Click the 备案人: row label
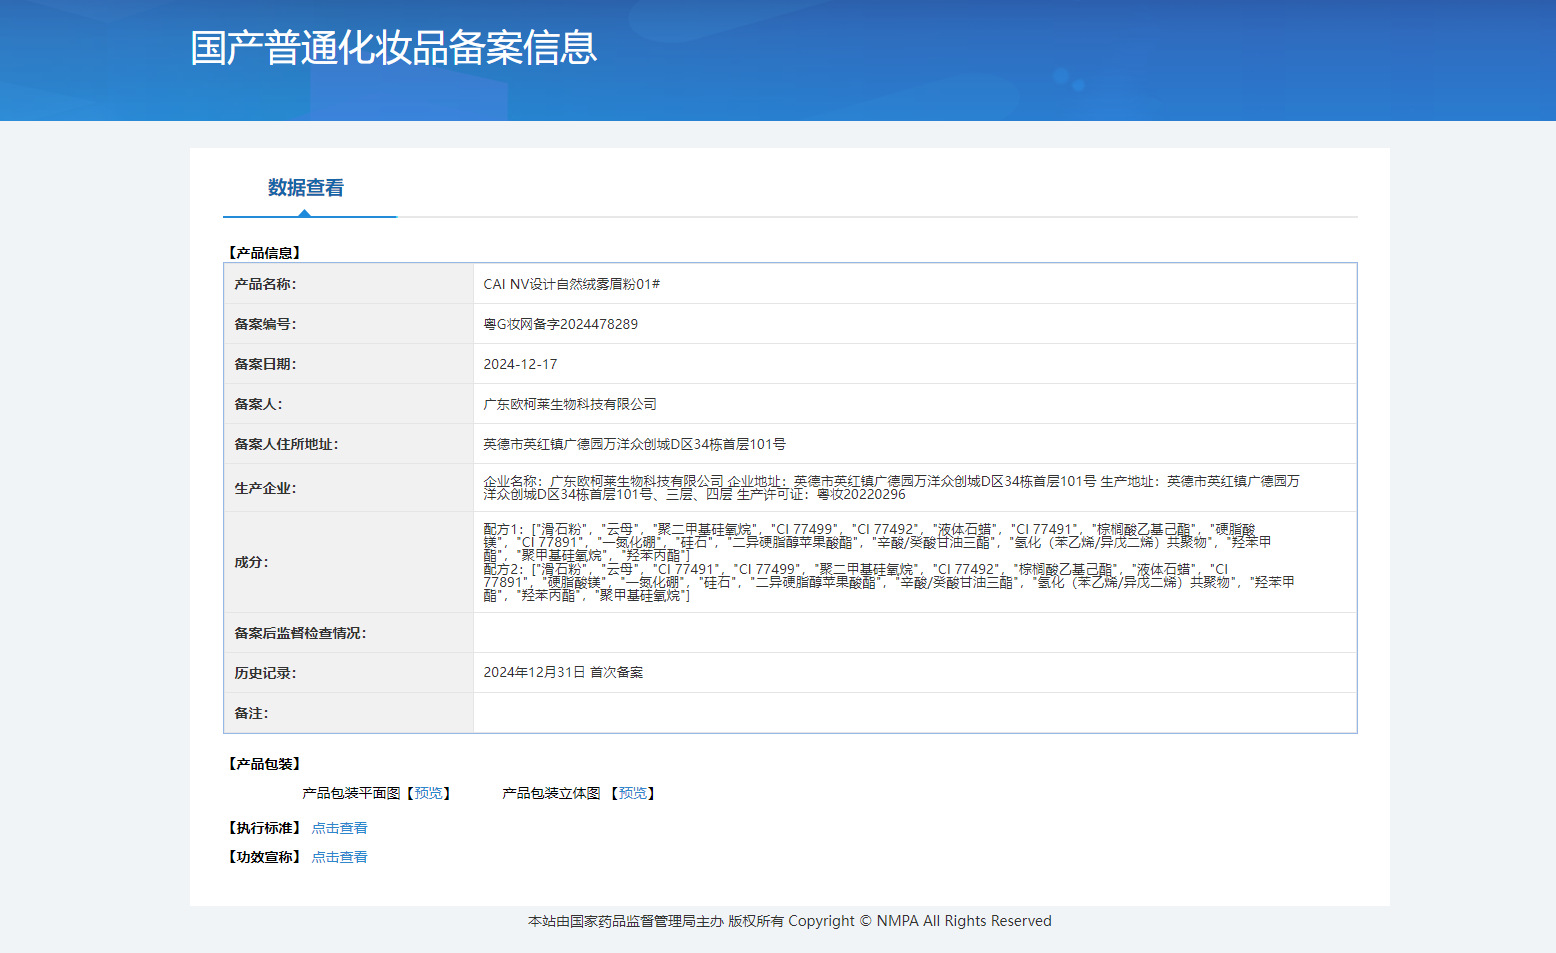Image resolution: width=1556 pixels, height=953 pixels. (x=258, y=404)
